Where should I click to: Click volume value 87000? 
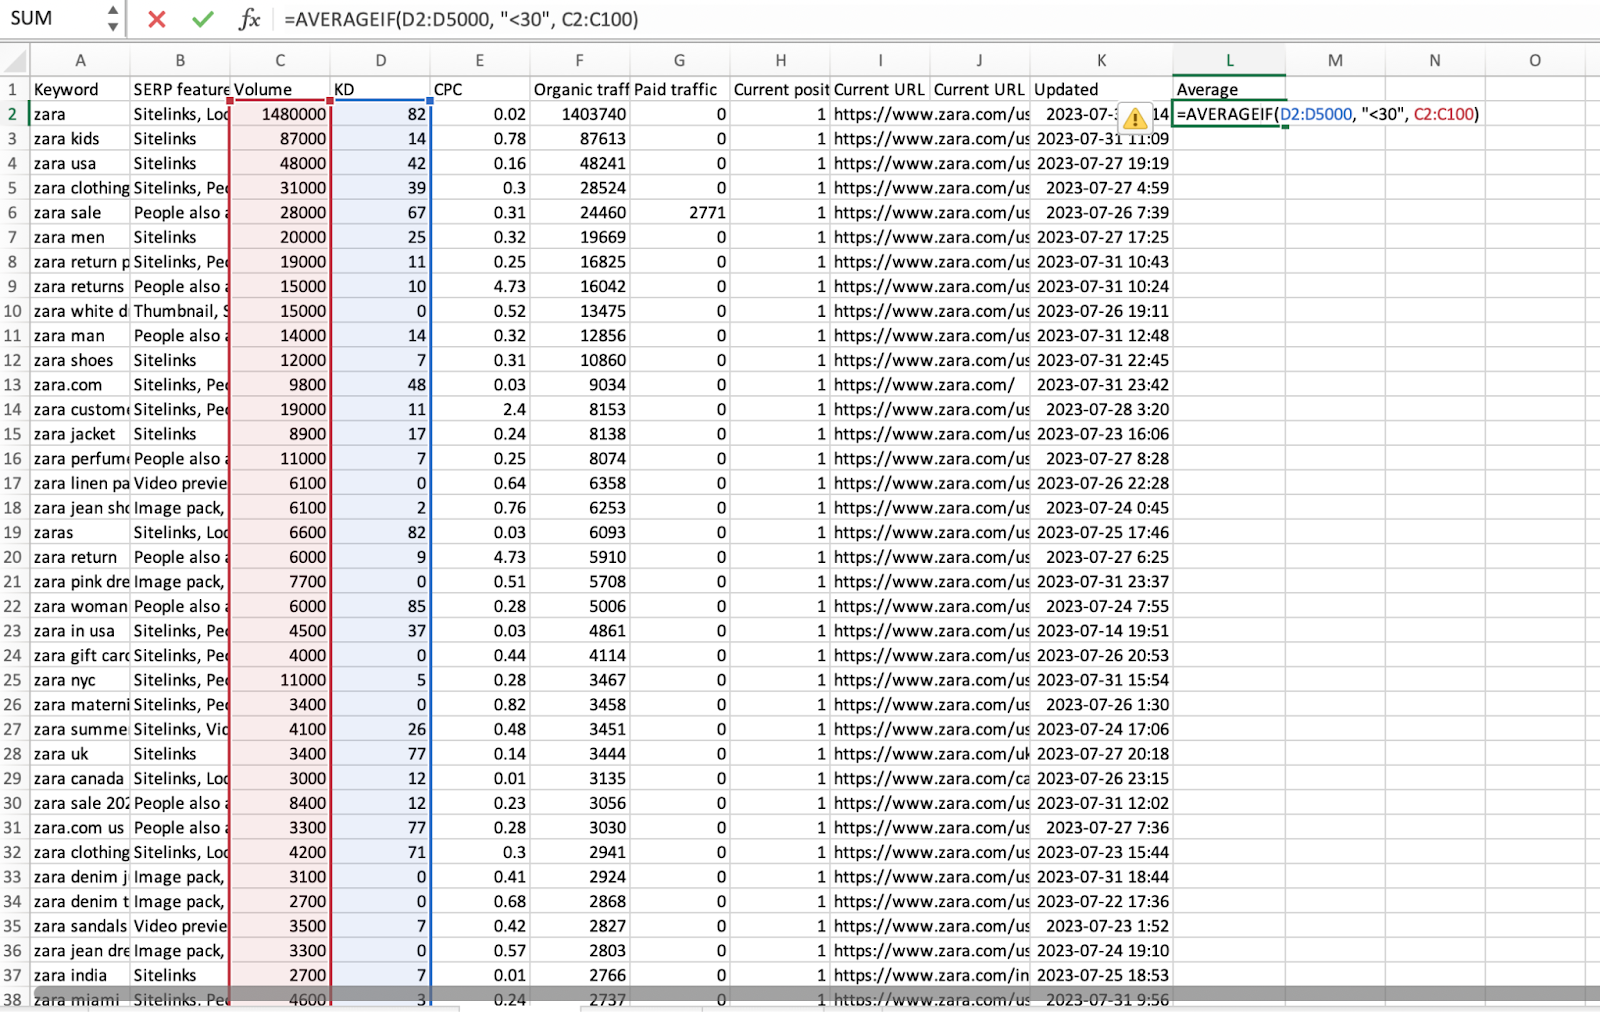pos(280,138)
